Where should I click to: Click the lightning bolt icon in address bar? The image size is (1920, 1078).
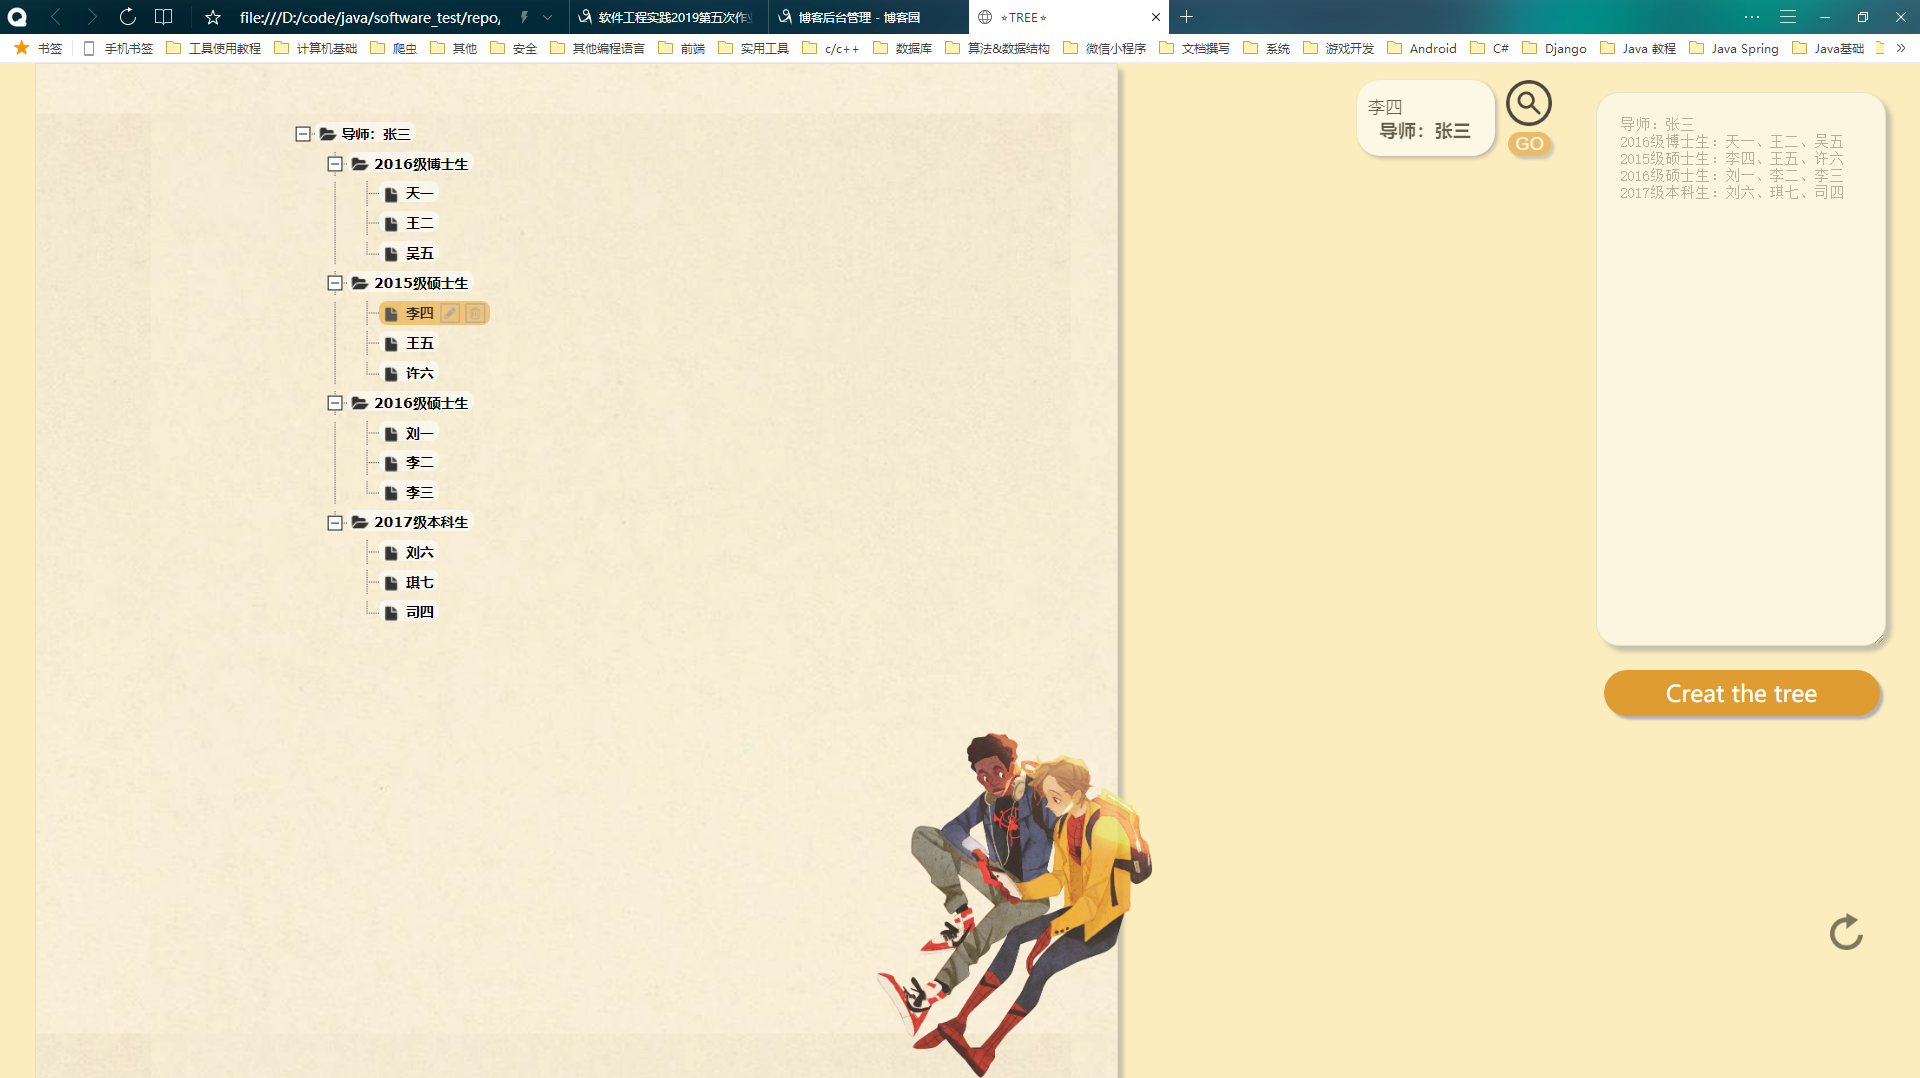[524, 17]
